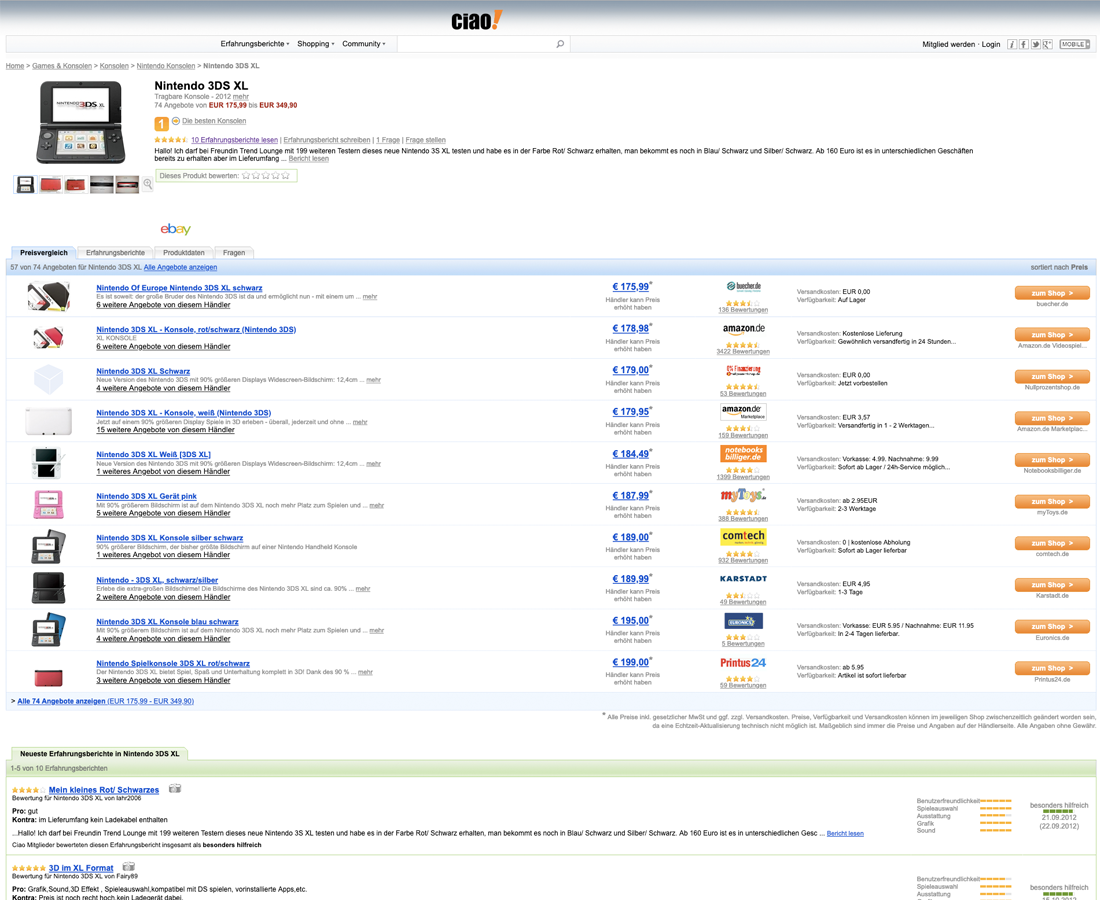This screenshot has width=1100, height=900.
Task: Open the Community dropdown menu
Action: coord(363,44)
